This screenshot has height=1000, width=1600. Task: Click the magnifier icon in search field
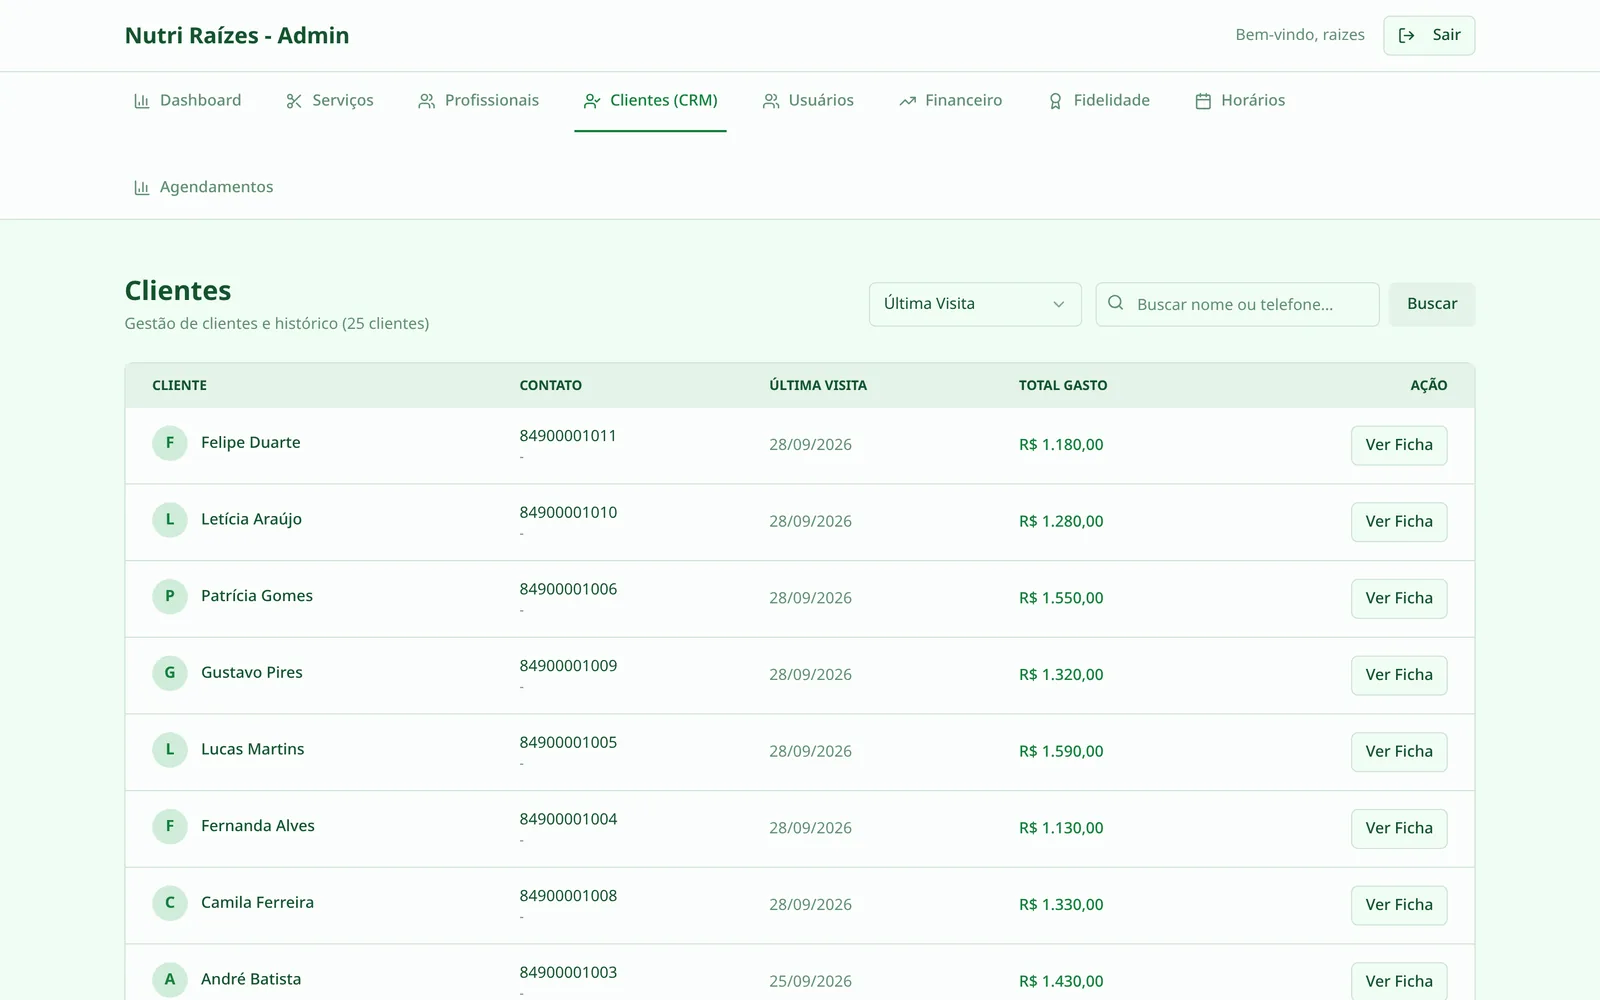pyautogui.click(x=1116, y=303)
